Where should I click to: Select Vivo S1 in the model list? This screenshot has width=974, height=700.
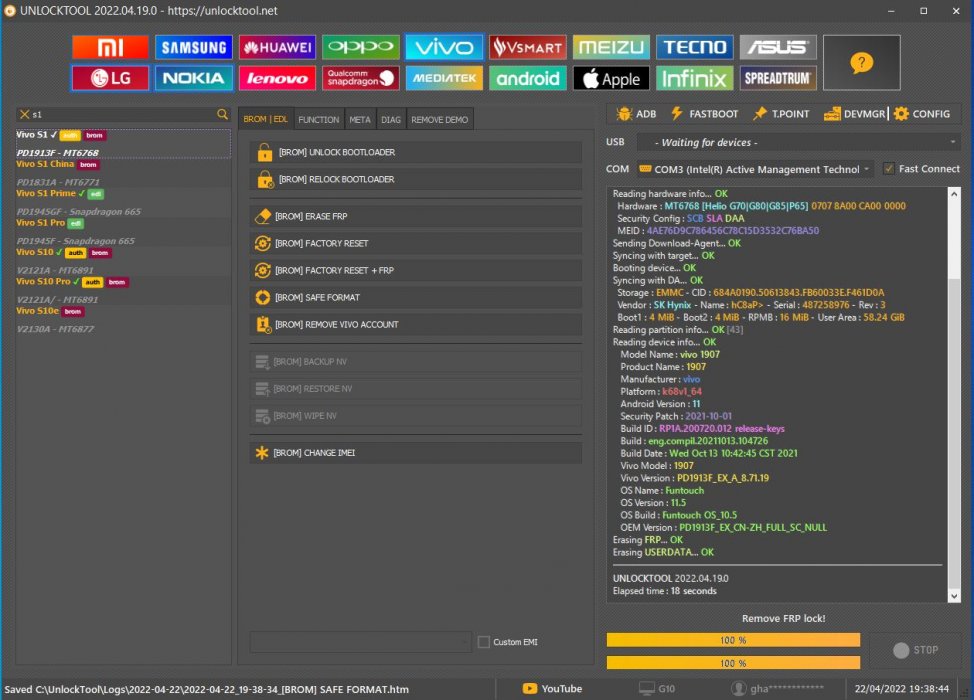tap(123, 143)
